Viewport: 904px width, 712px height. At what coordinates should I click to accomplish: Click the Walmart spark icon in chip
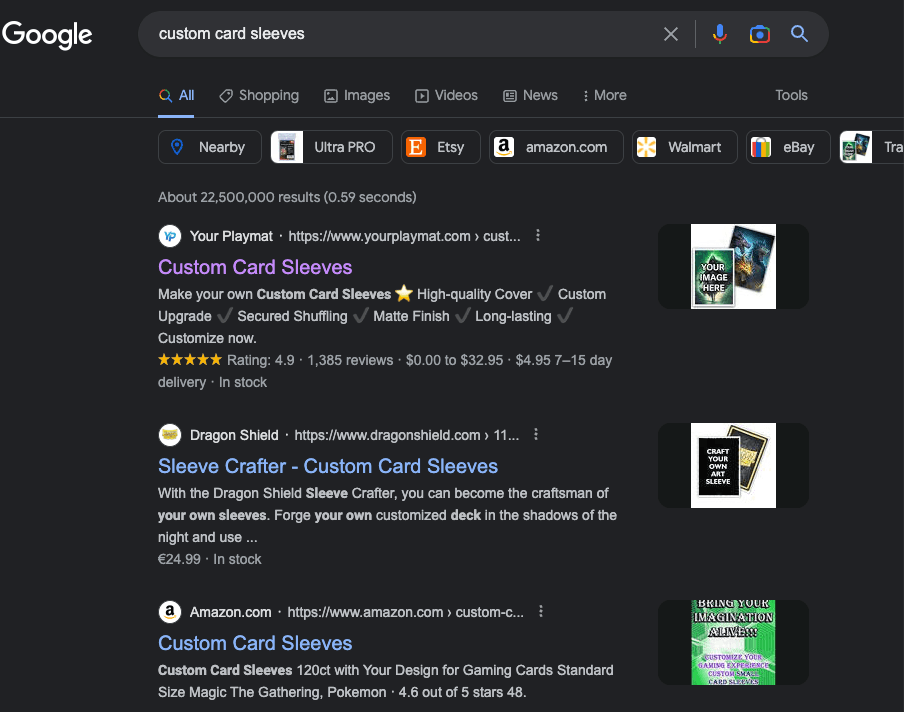[646, 147]
